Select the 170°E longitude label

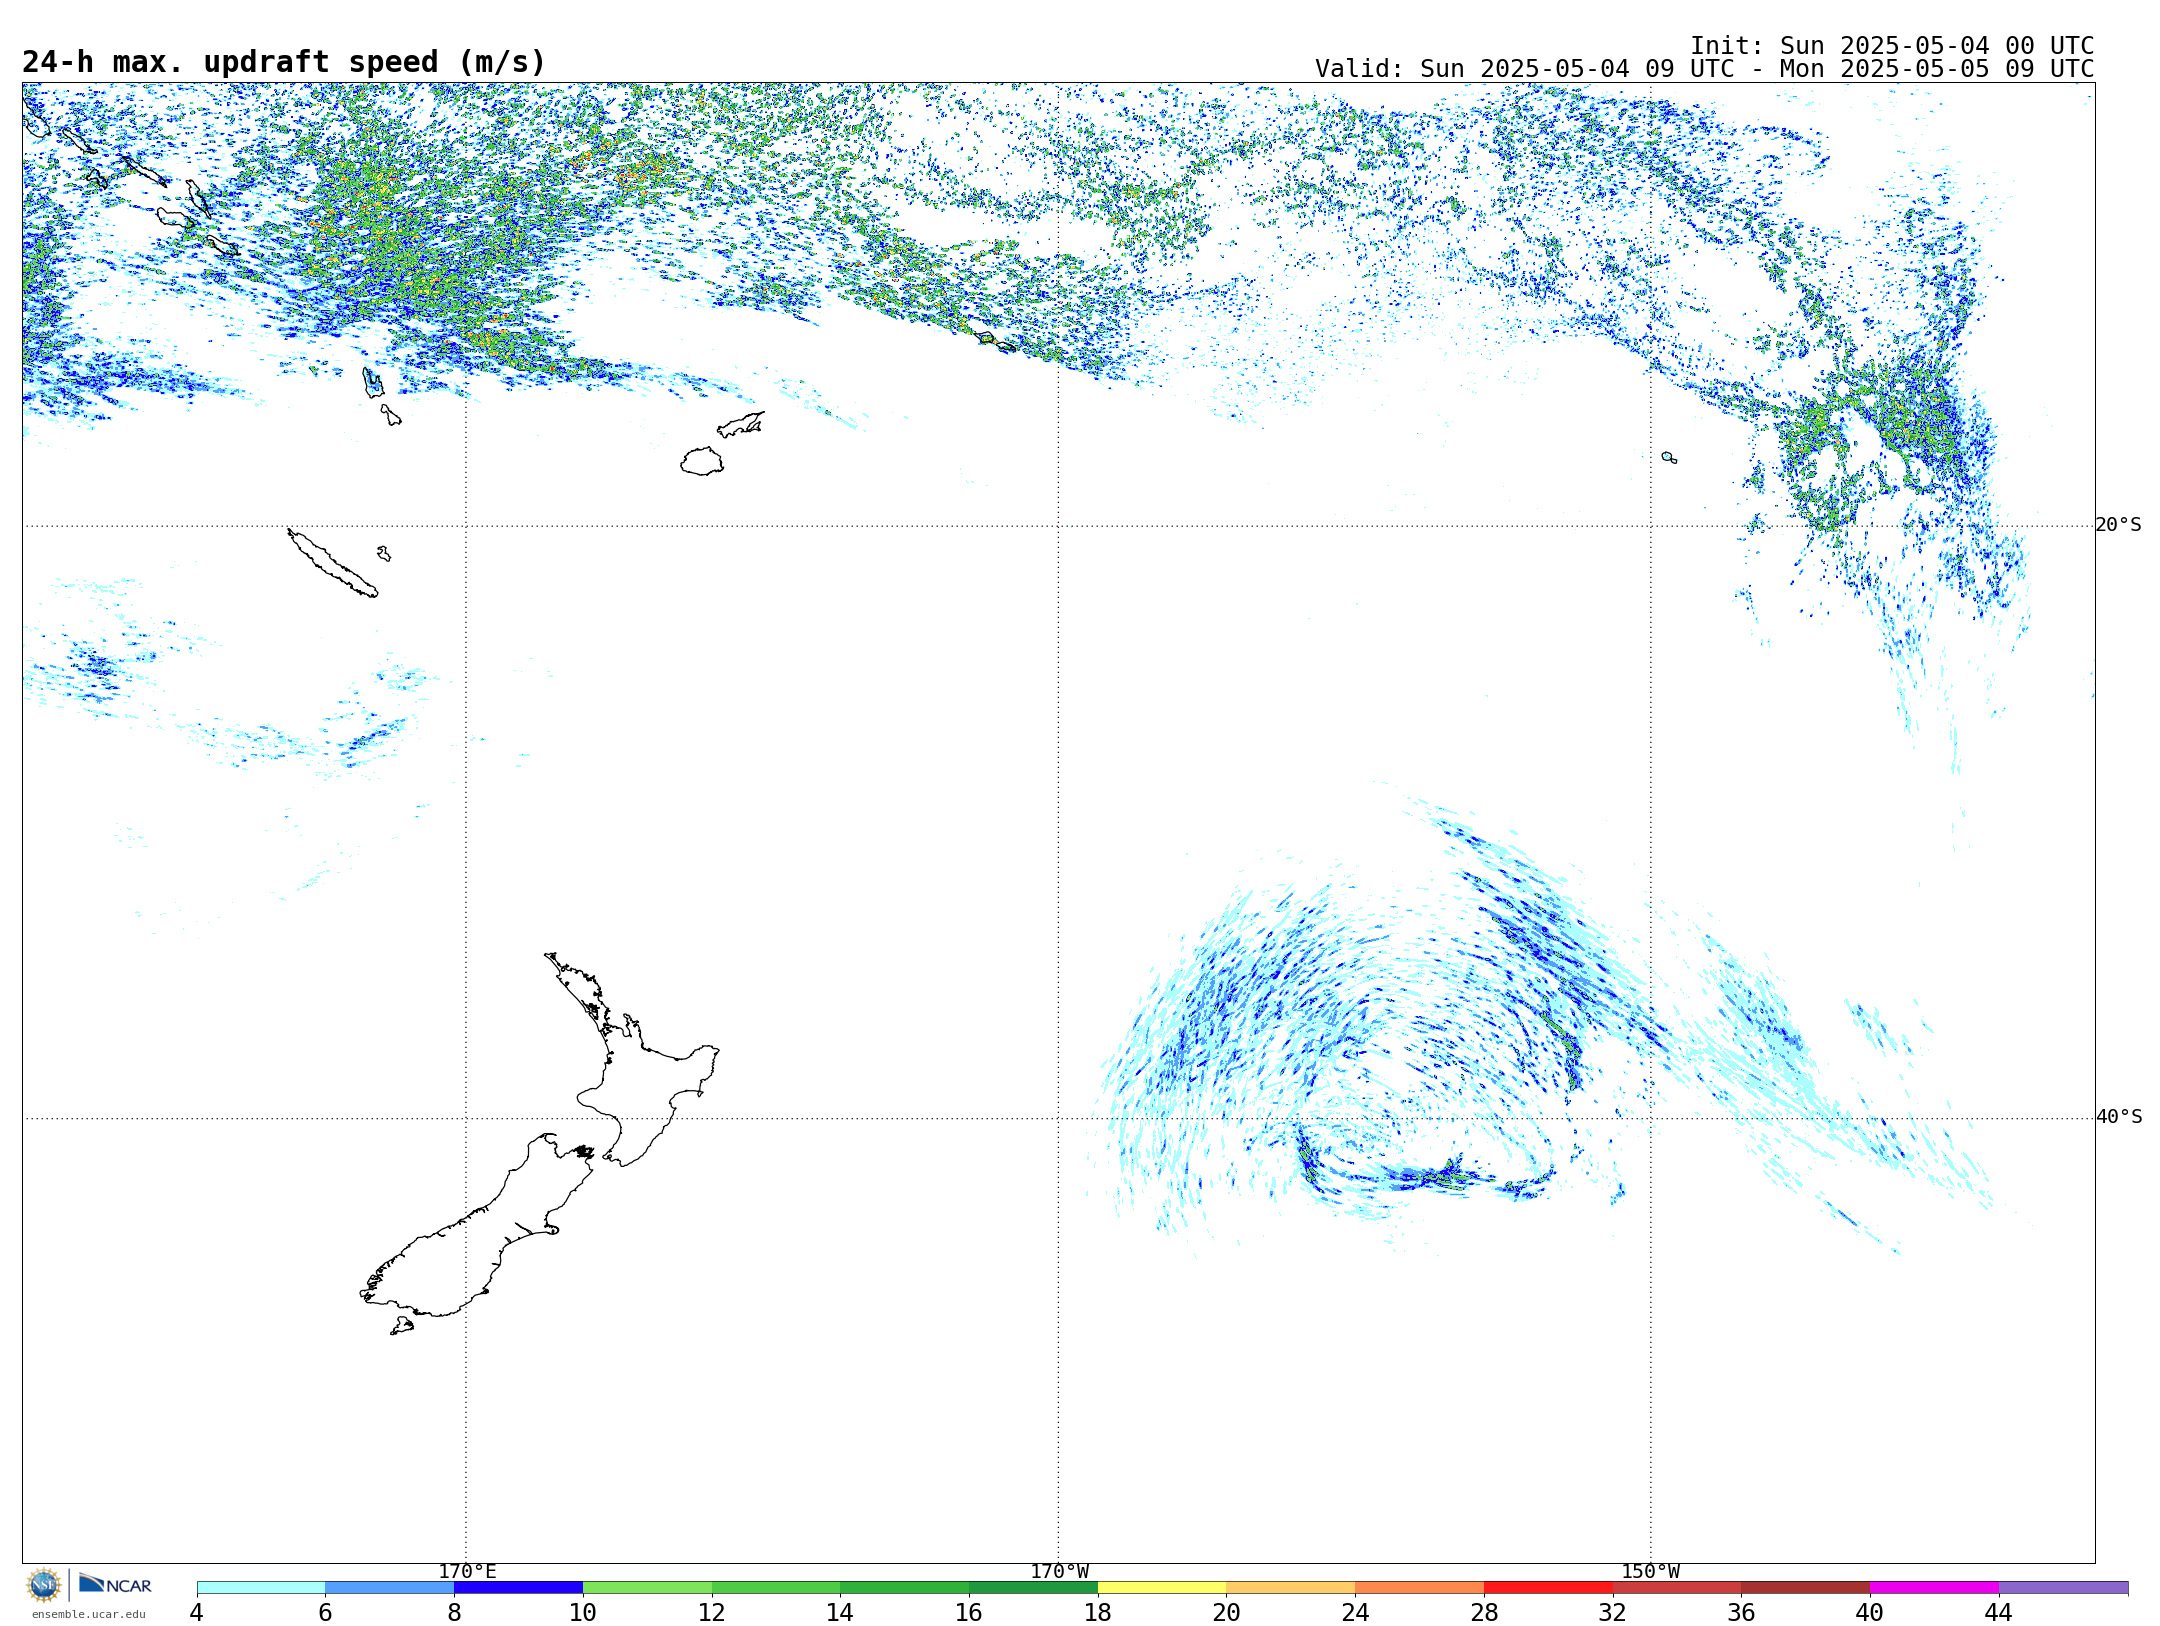[x=467, y=1572]
